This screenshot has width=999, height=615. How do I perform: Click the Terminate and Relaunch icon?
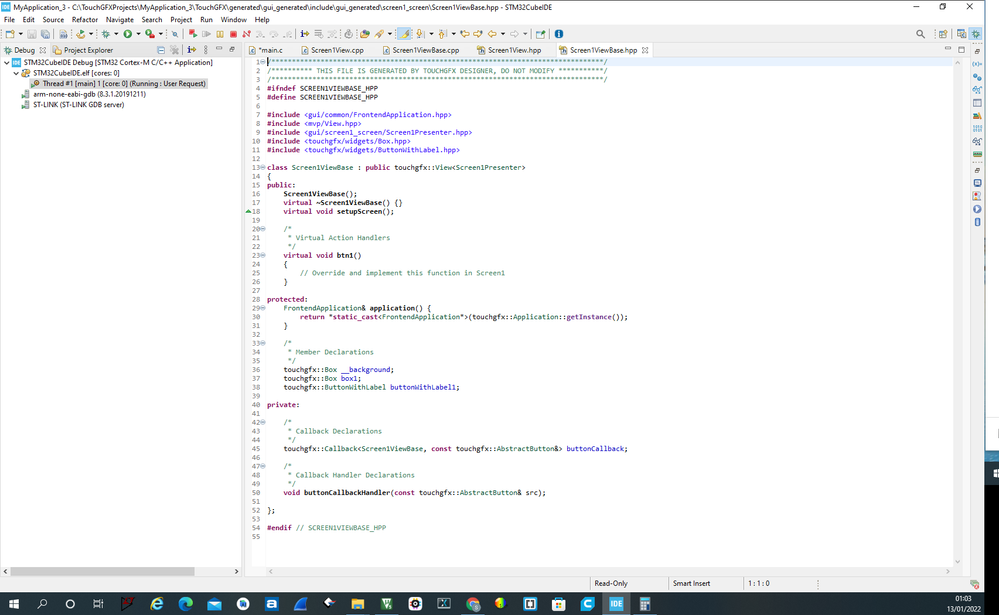click(x=192, y=34)
